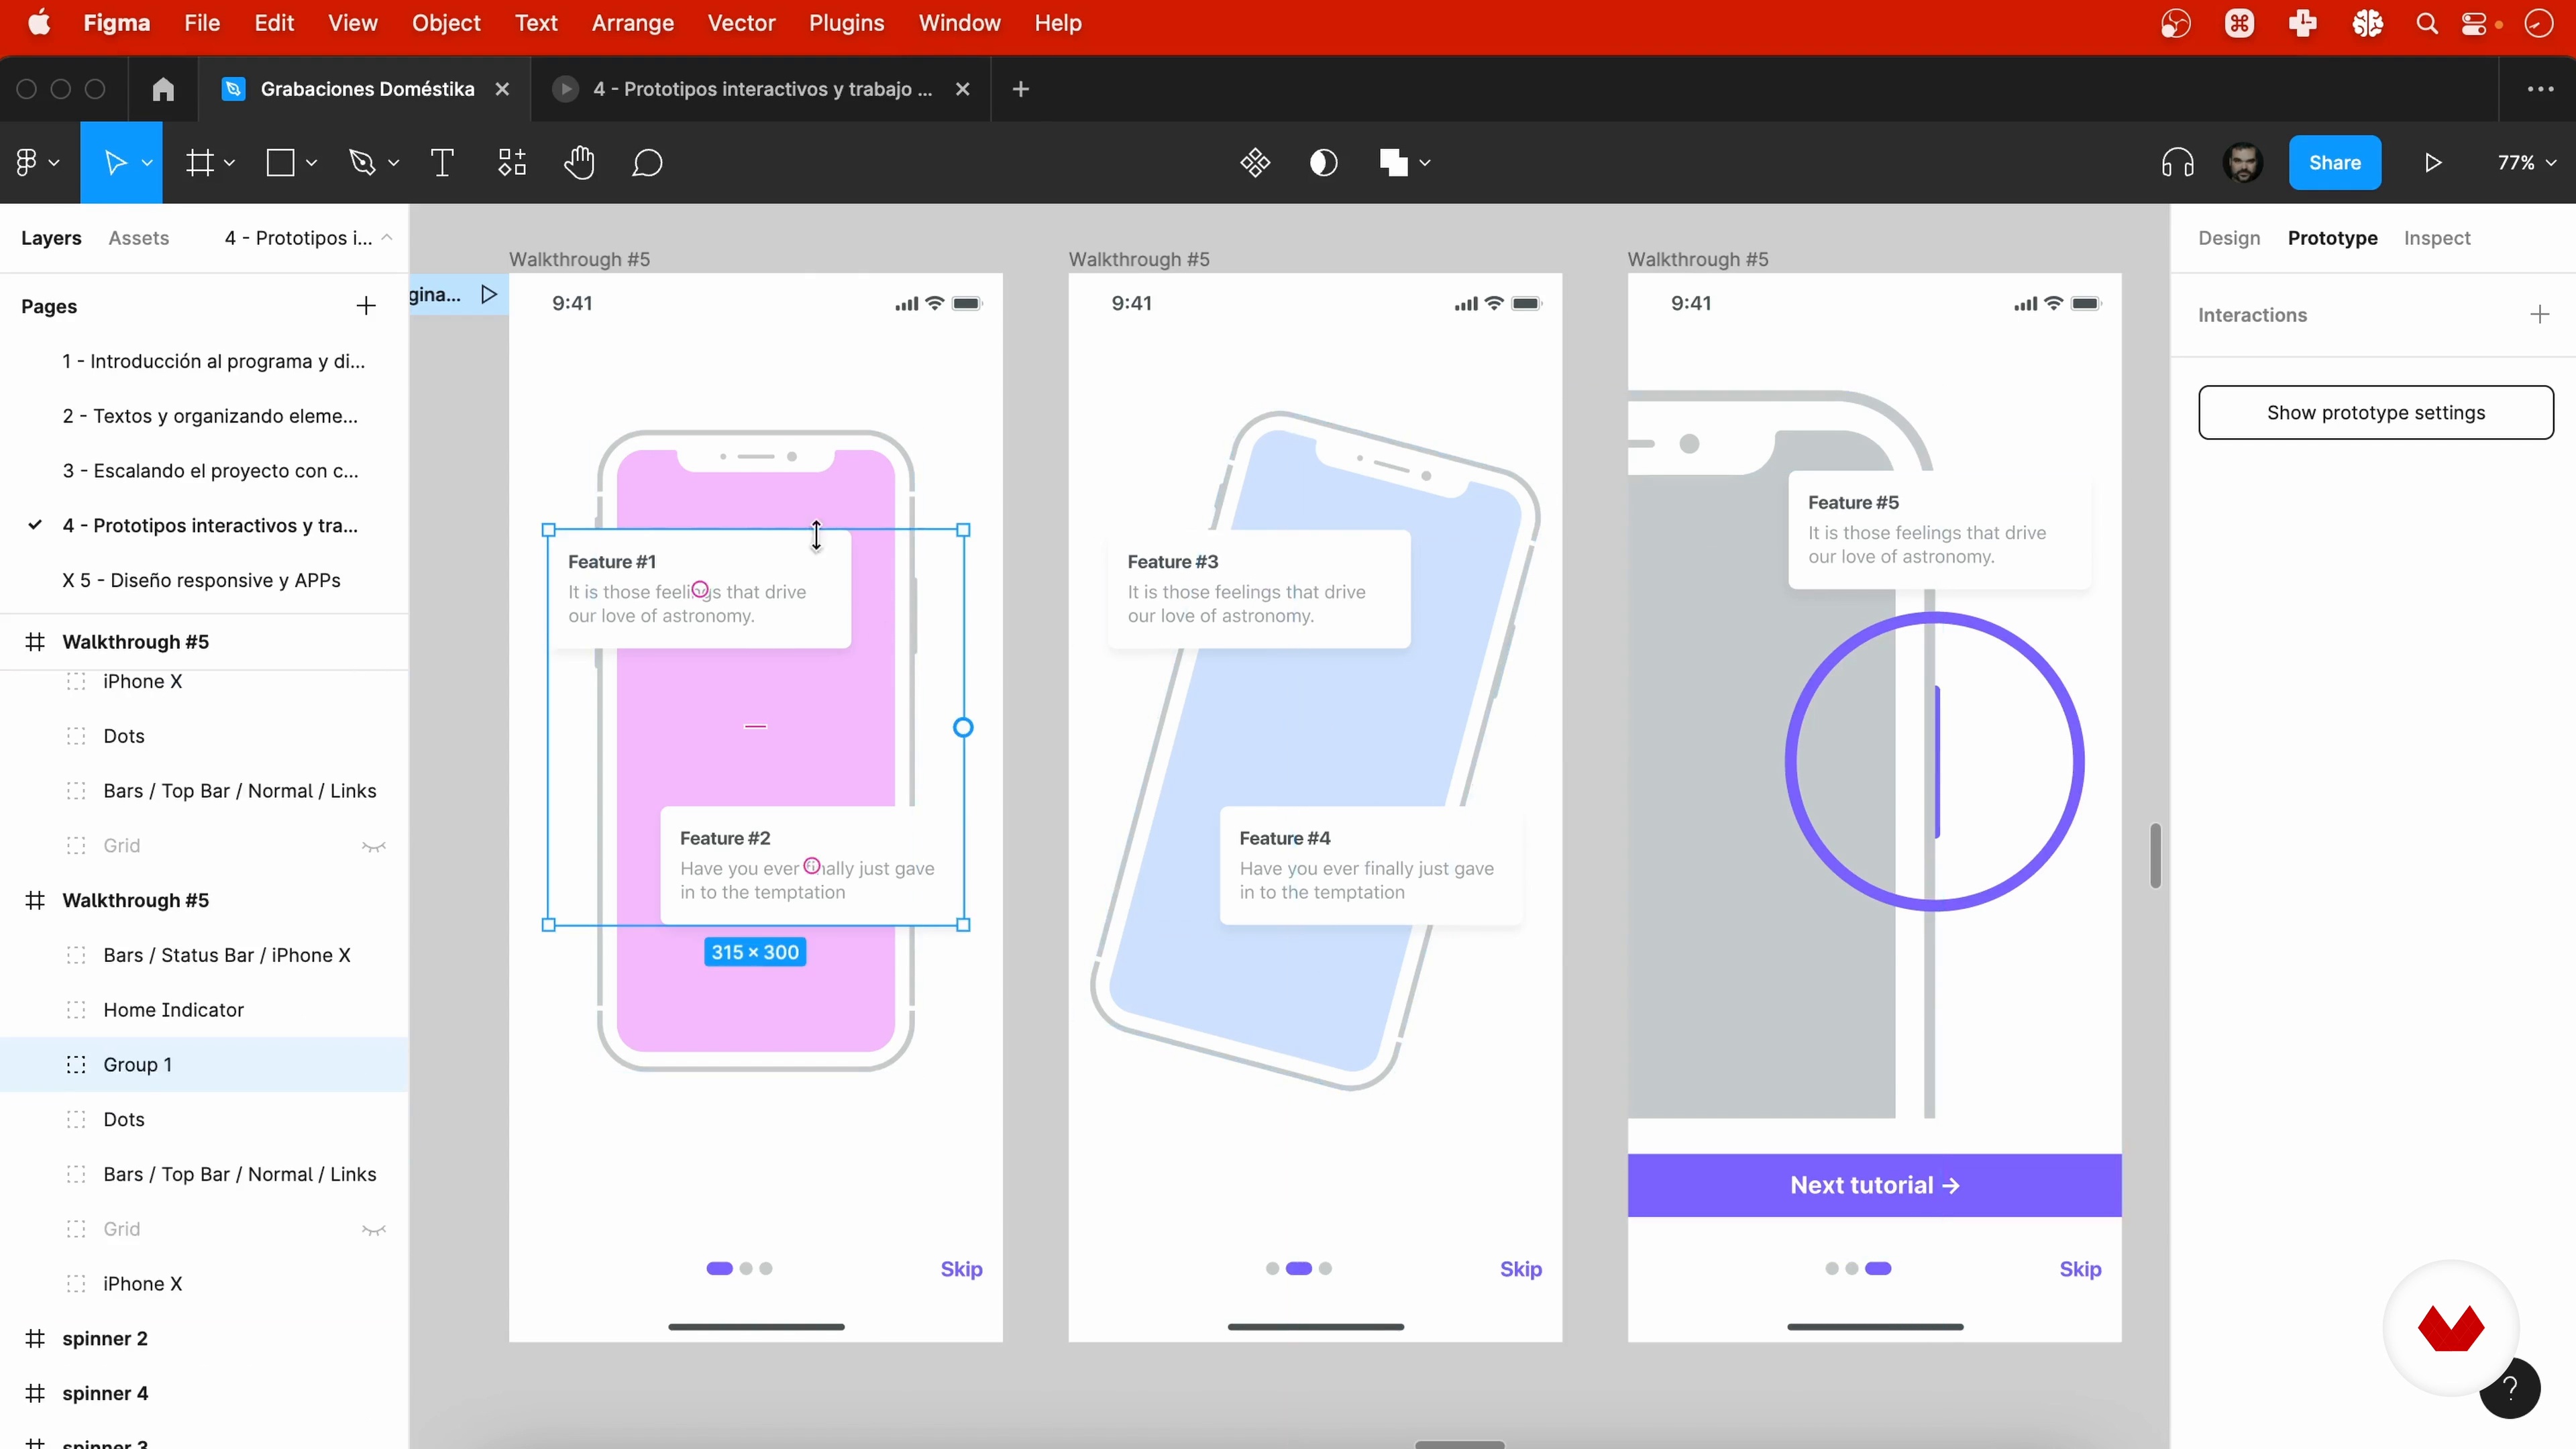Select the Rectangle shape tool
2576x1449 pixels.
(281, 162)
